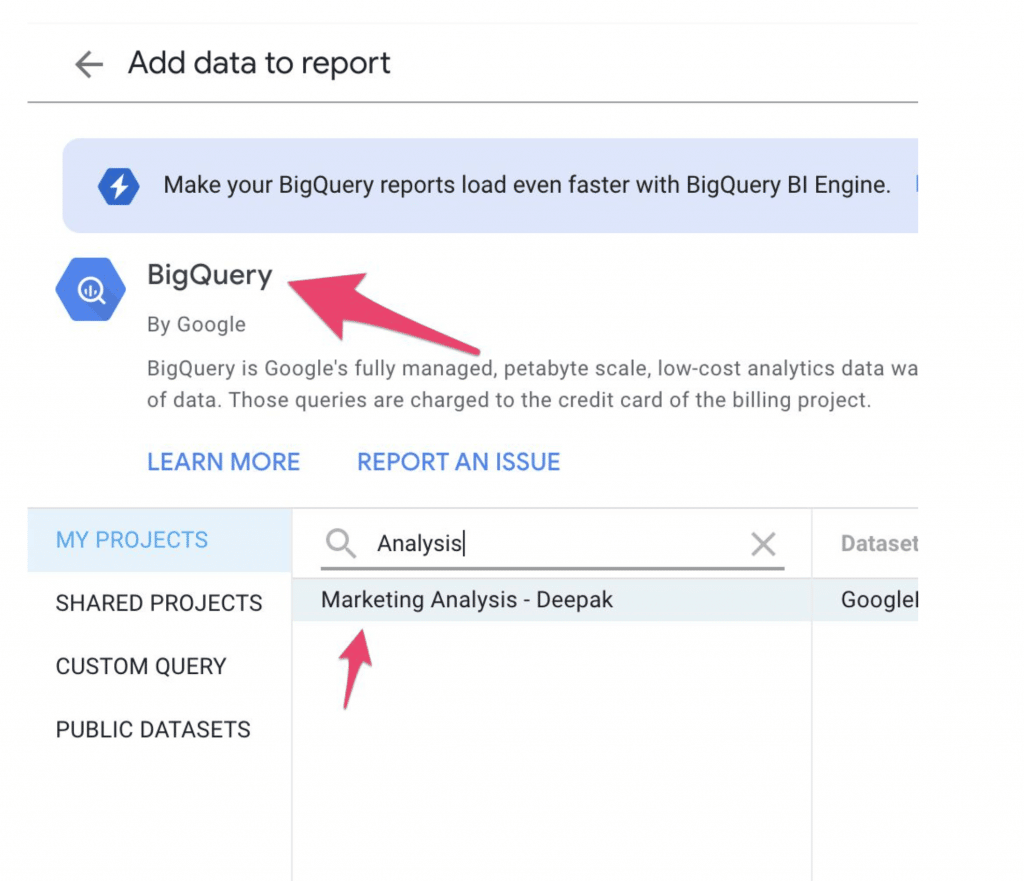Image resolution: width=1024 pixels, height=881 pixels.
Task: Switch to SHARED PROJECTS
Action: point(159,603)
